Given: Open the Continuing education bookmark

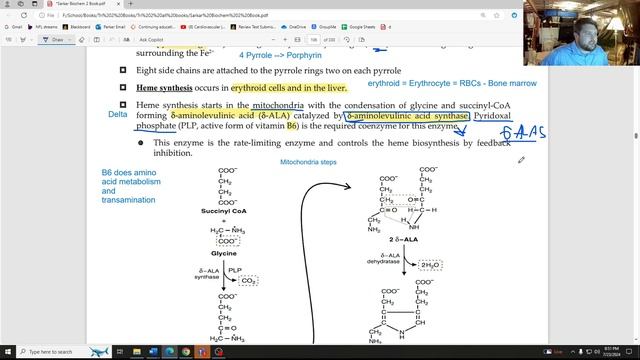Looking at the screenshot, I should 153,27.
